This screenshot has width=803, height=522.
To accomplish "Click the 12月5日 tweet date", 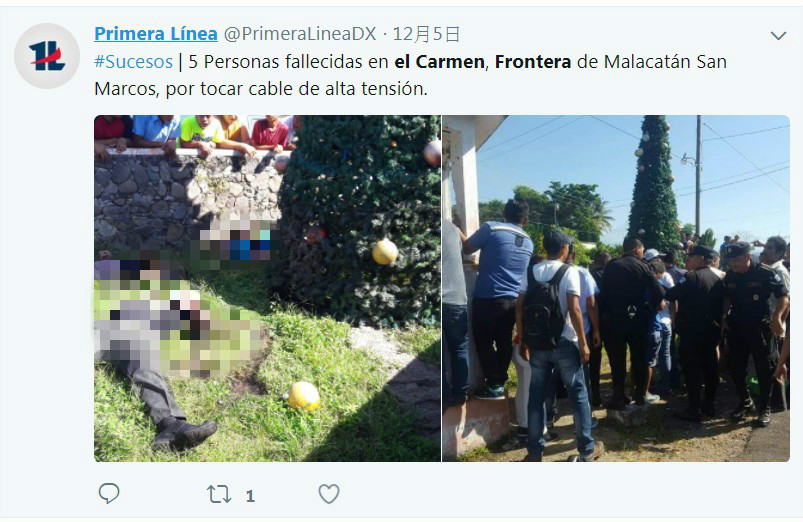I will click(426, 34).
